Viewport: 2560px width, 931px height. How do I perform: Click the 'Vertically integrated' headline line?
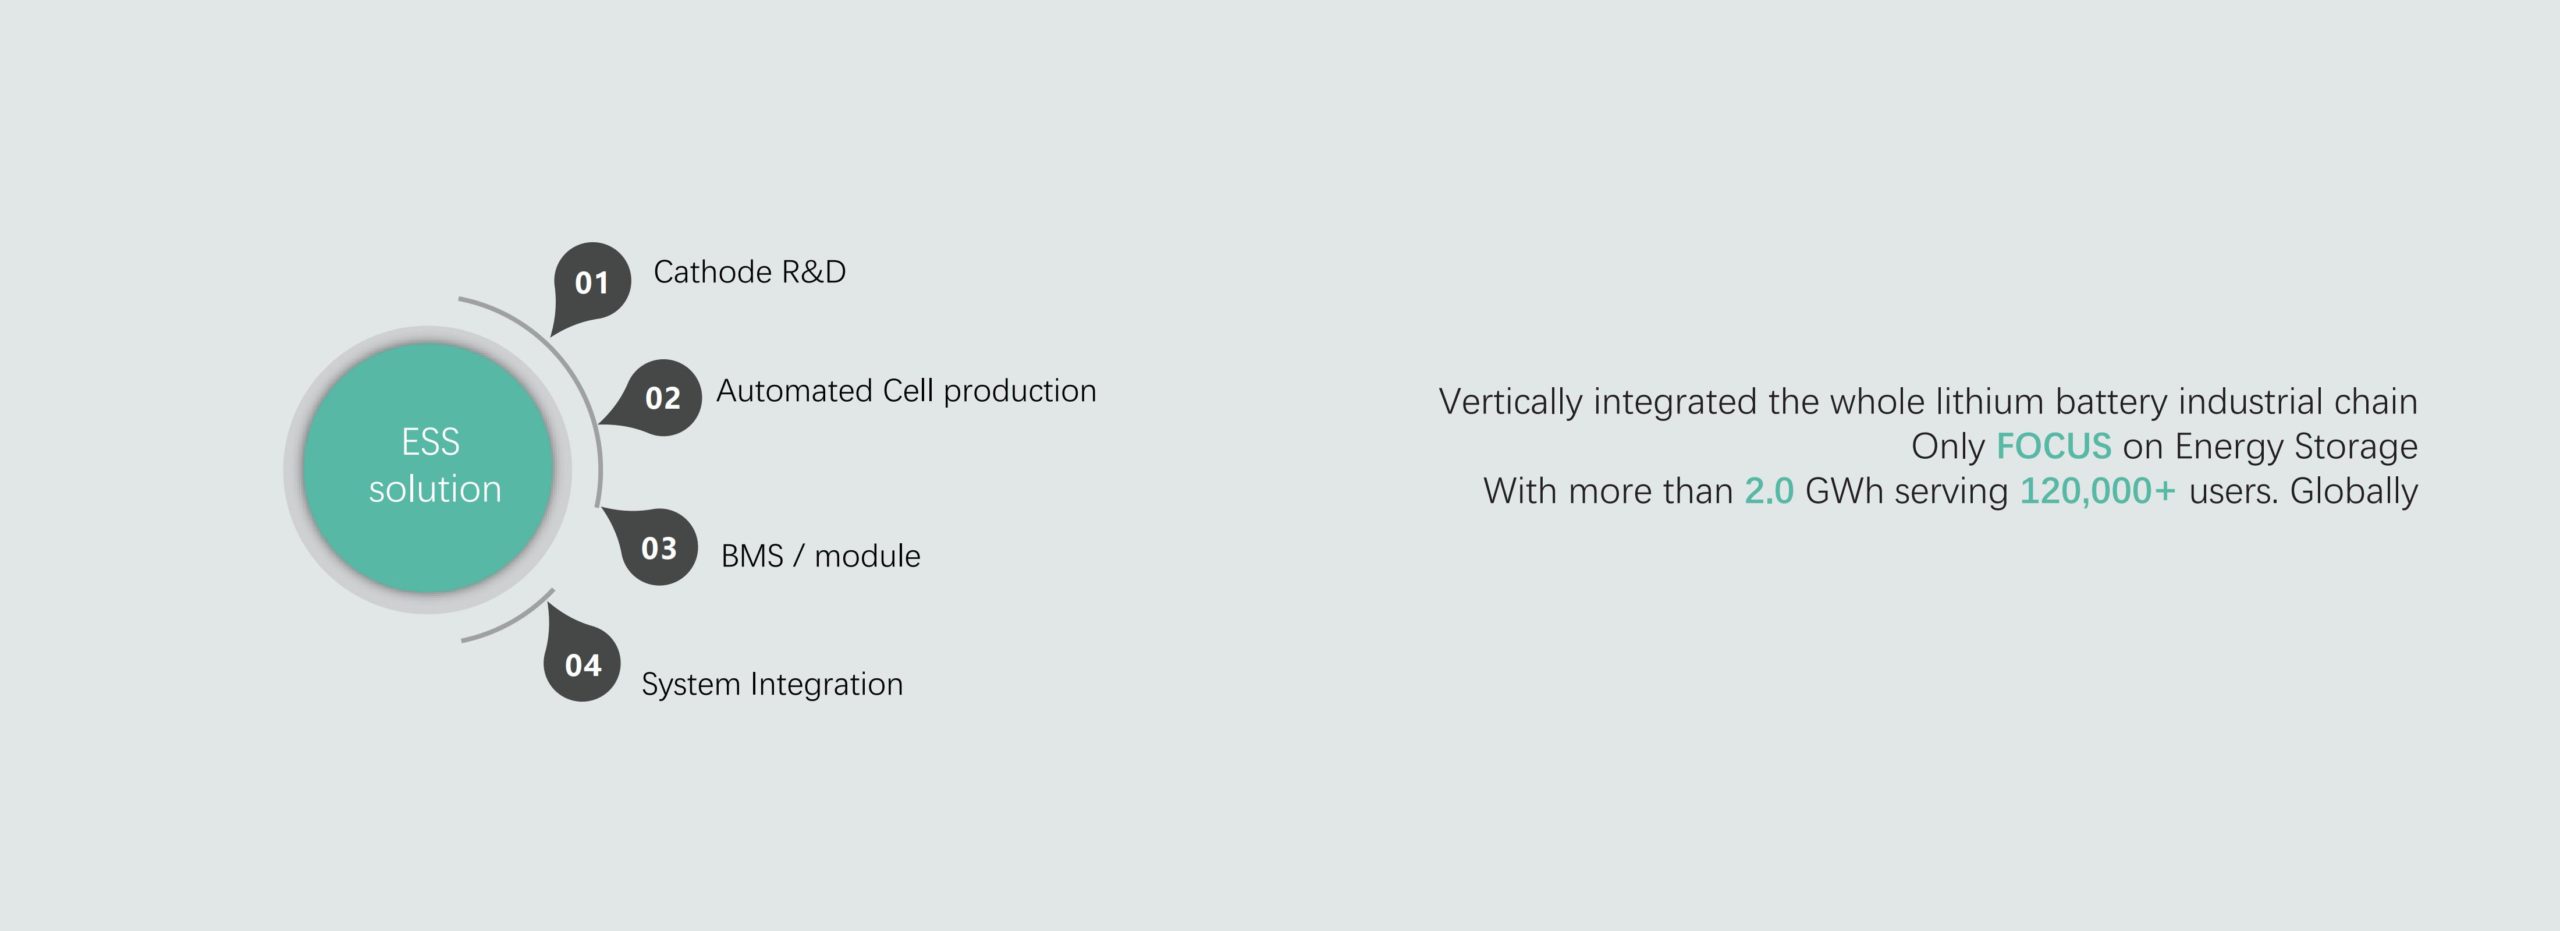[1927, 402]
